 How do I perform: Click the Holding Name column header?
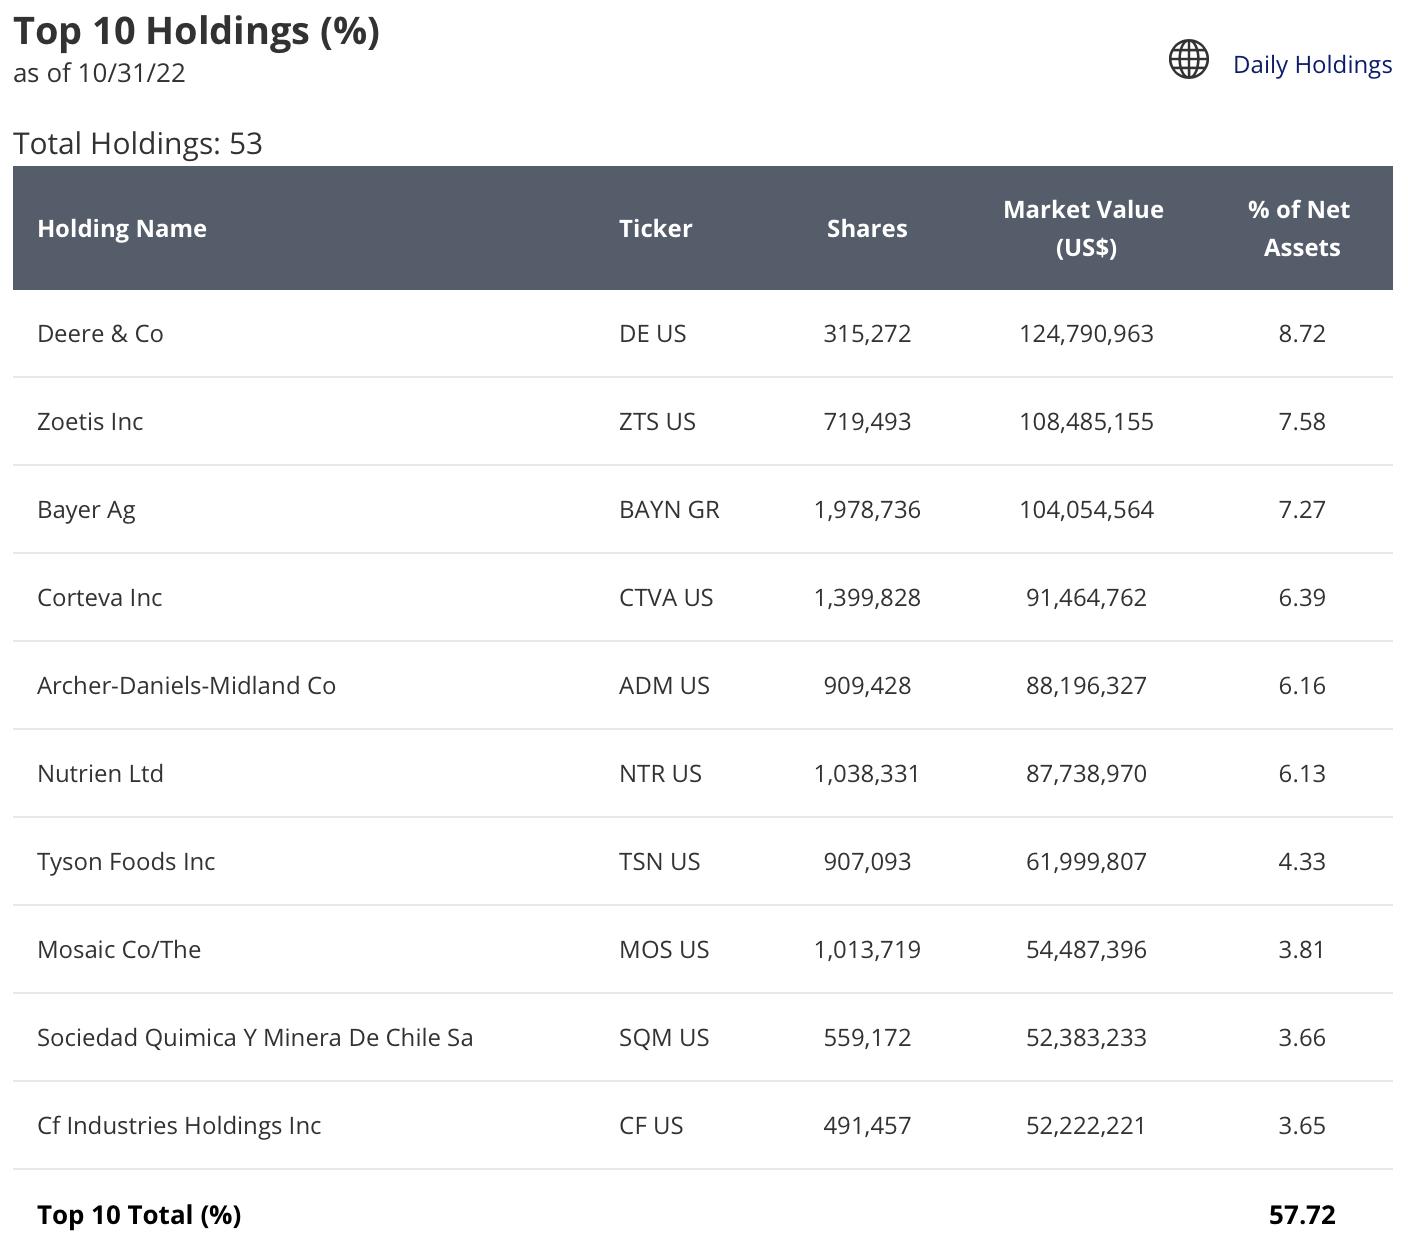click(x=122, y=228)
